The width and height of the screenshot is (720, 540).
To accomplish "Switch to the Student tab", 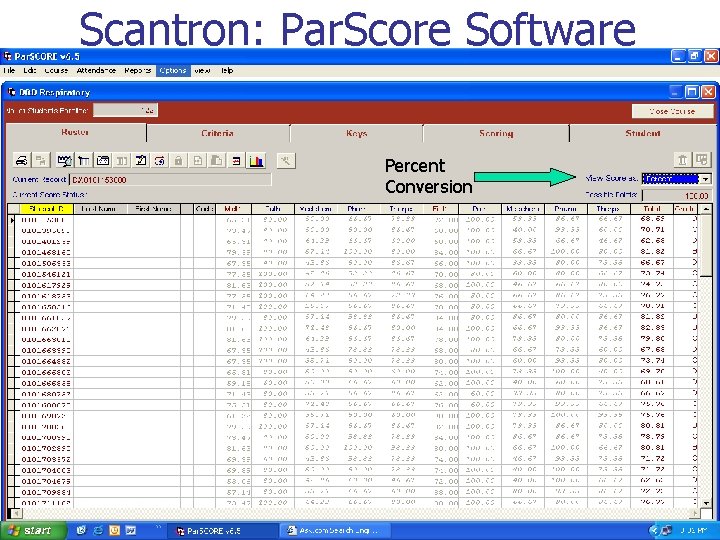I will (x=642, y=134).
